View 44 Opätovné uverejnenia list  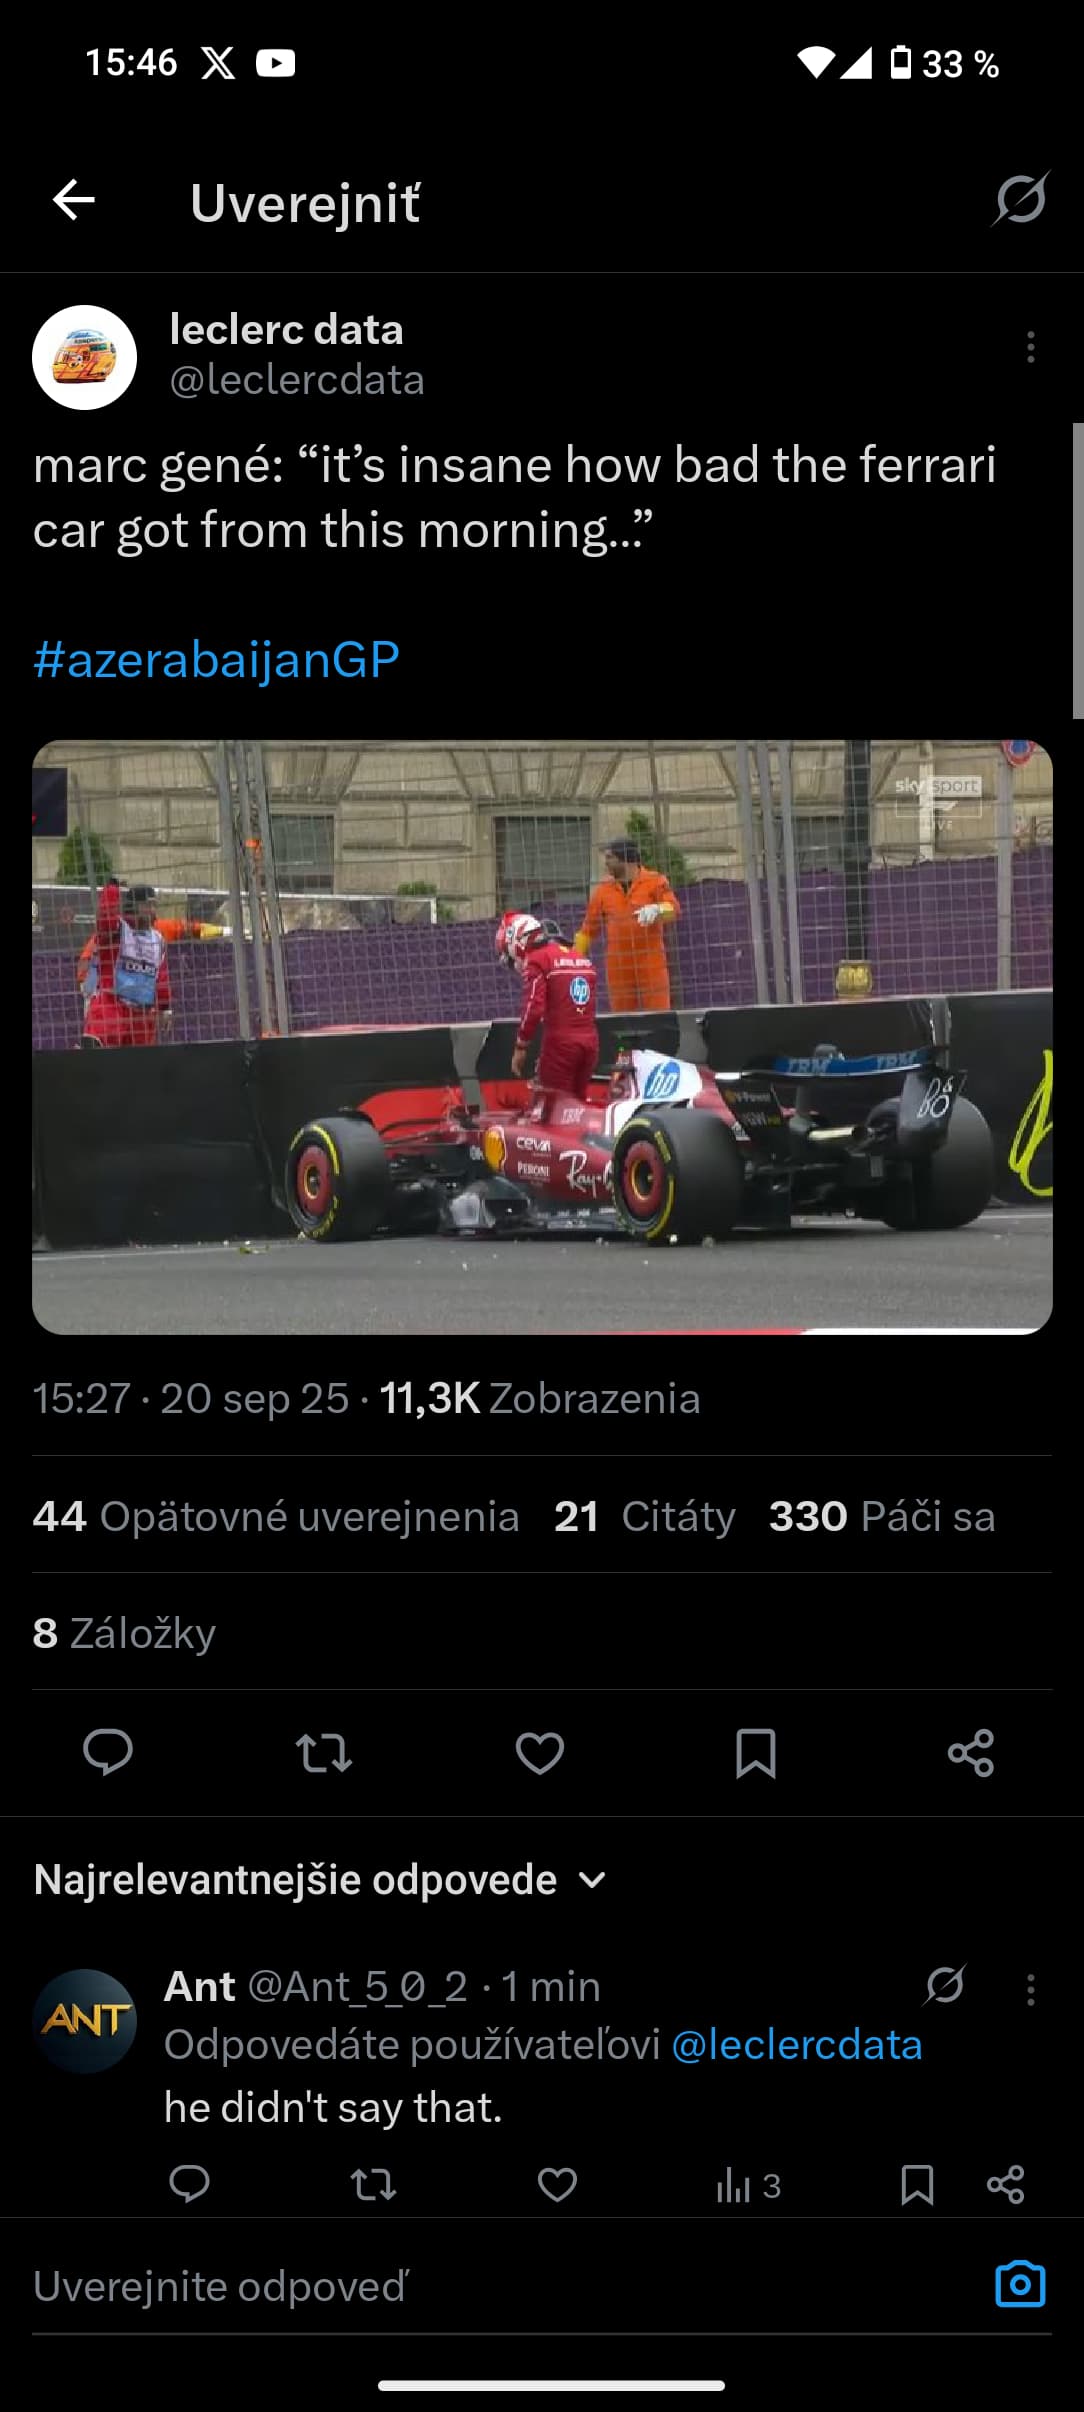(276, 1516)
